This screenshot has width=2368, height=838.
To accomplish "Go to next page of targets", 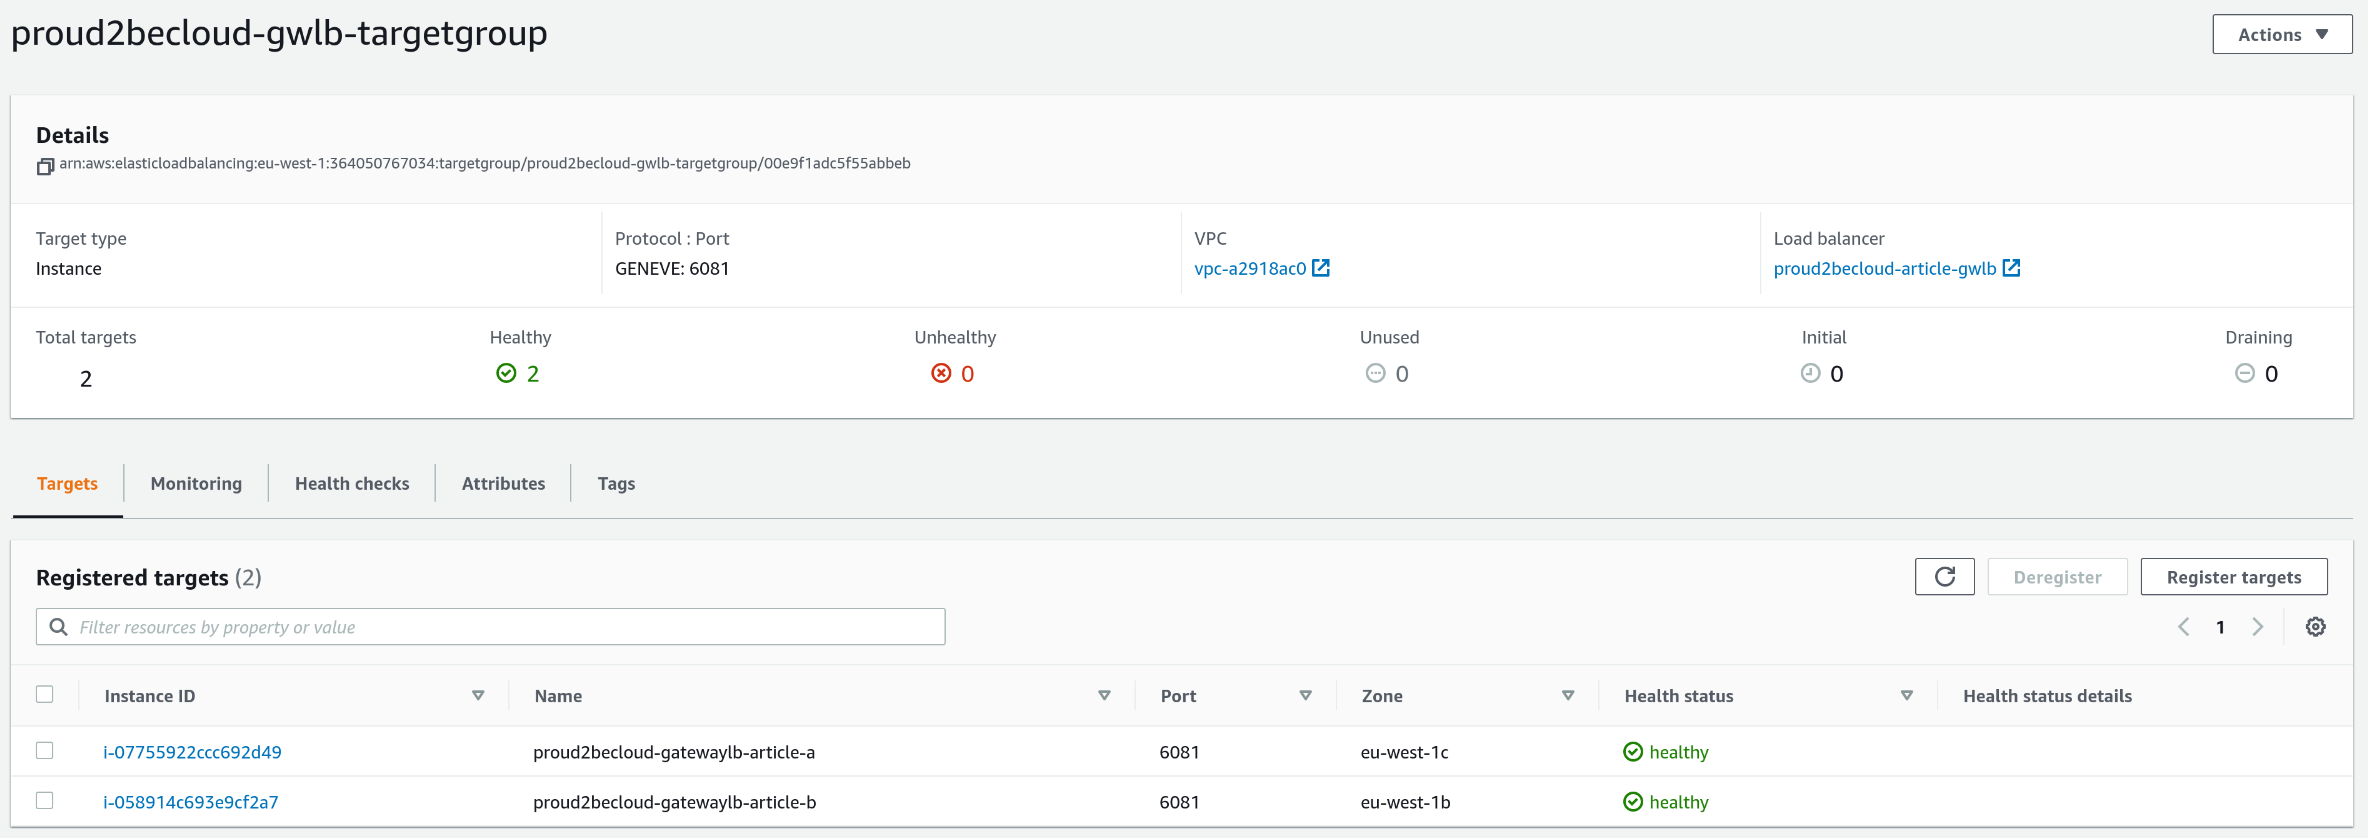I will coord(2258,627).
